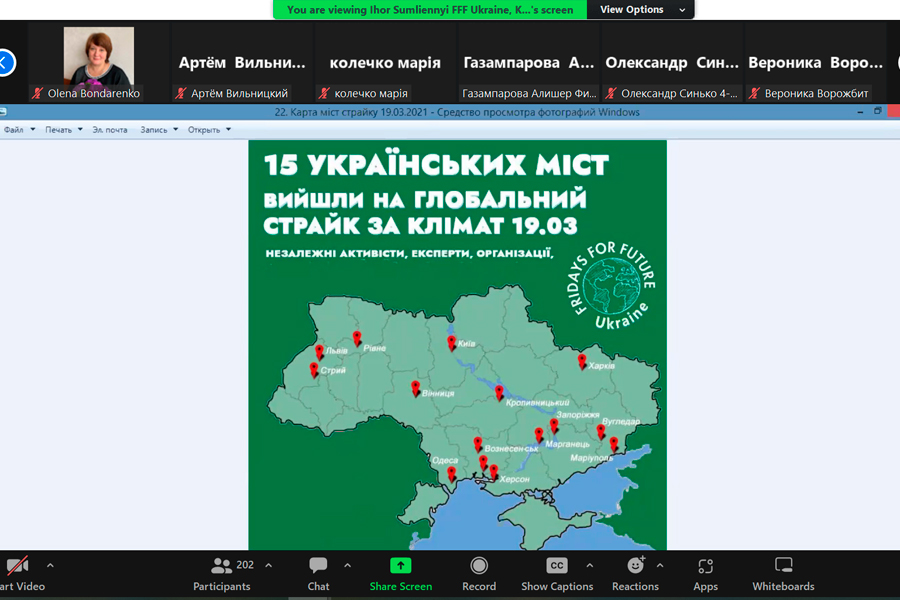900x600 pixels.
Task: Click muted mic icon of Вероника Ворожбит
Action: point(755,93)
